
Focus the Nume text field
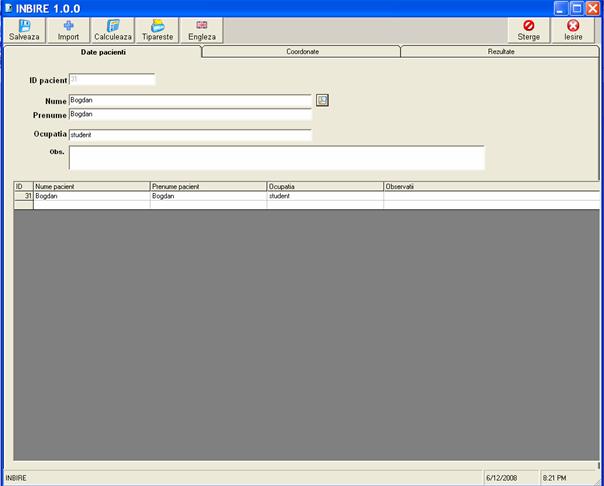[190, 101]
